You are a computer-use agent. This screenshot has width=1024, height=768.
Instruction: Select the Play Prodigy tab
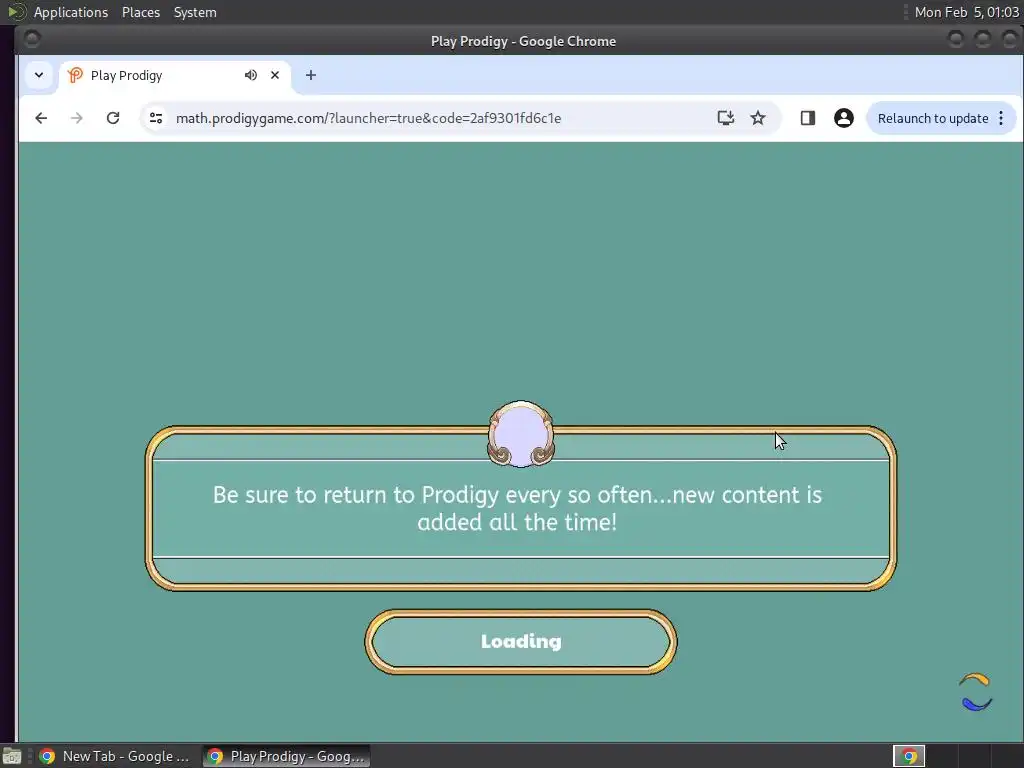pyautogui.click(x=175, y=75)
